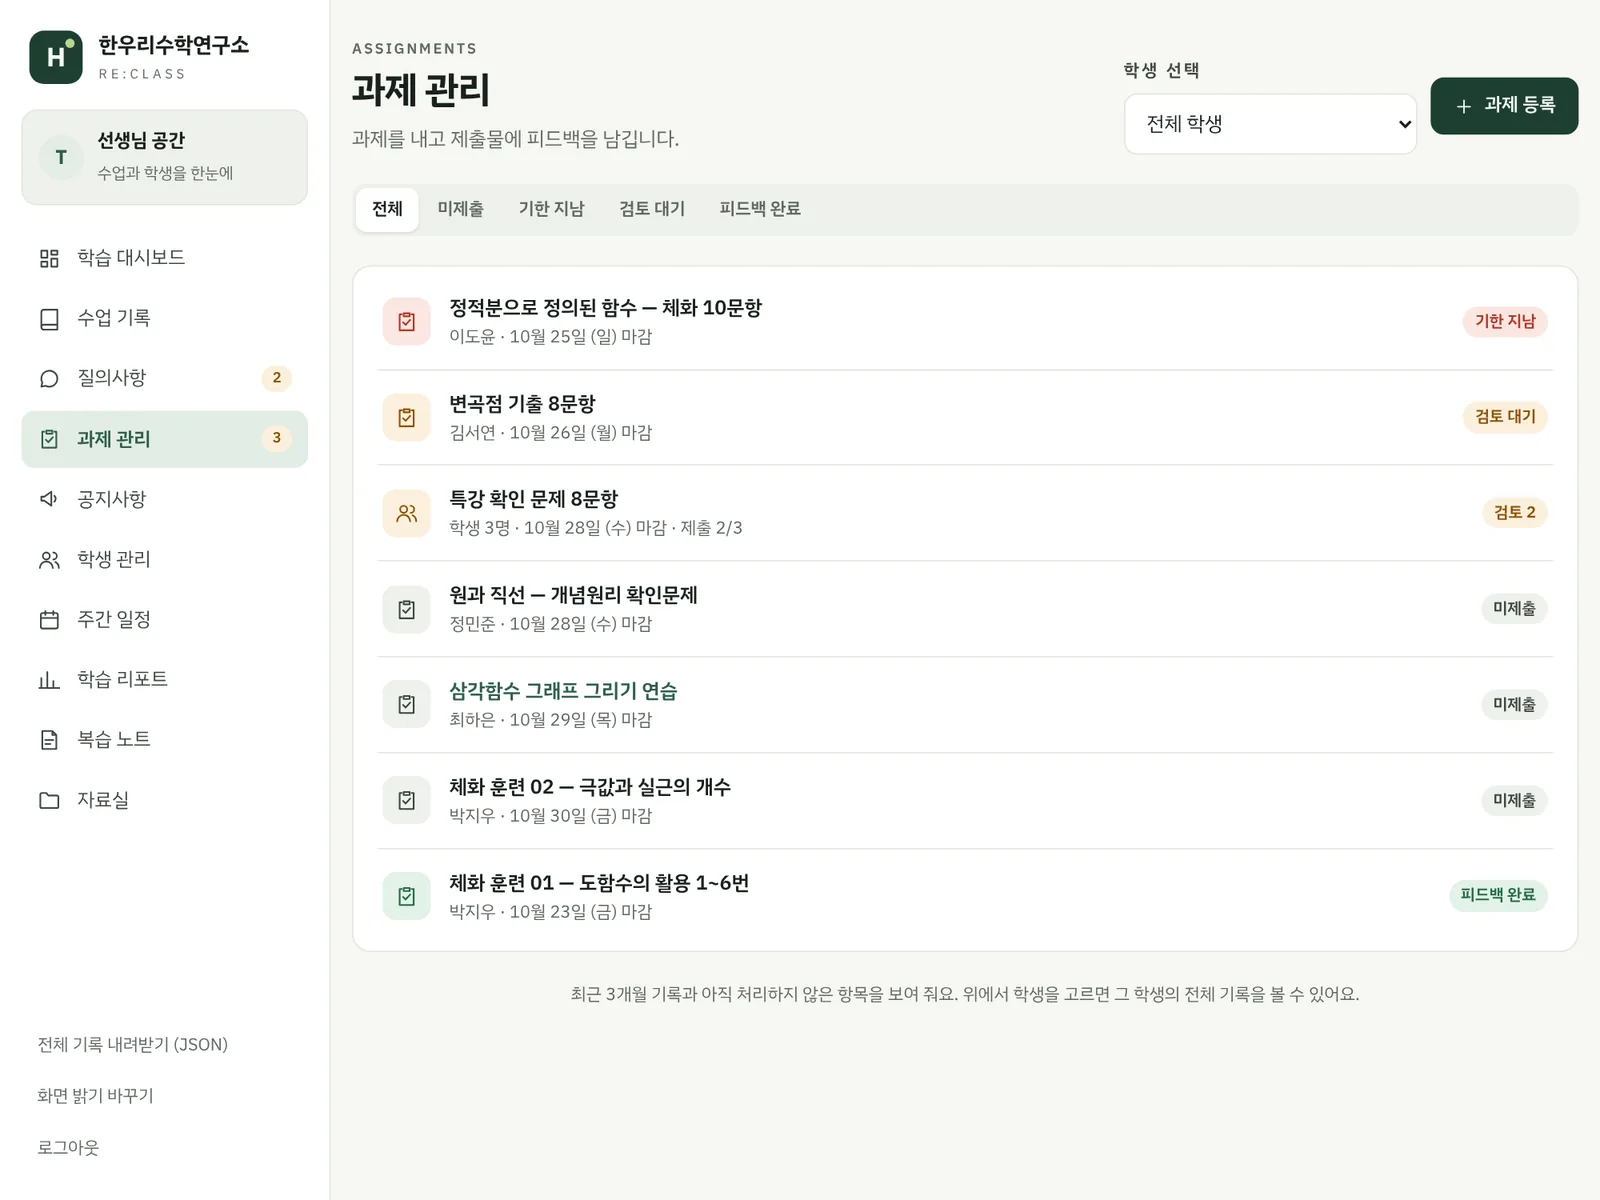
Task: Click the 복습 노트 document icon
Action: (49, 739)
